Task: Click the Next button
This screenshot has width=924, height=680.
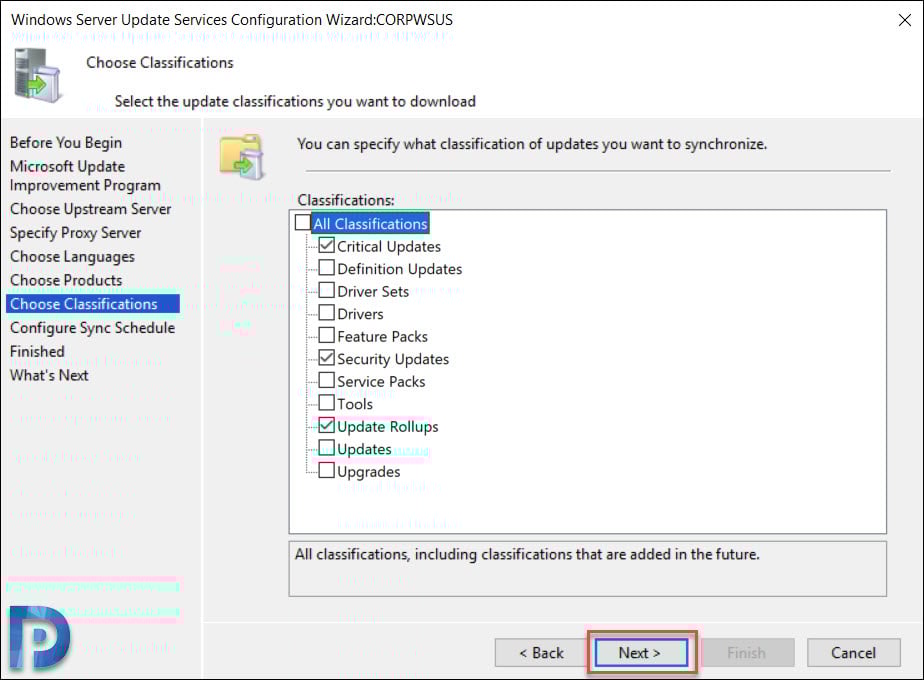Action: [641, 653]
